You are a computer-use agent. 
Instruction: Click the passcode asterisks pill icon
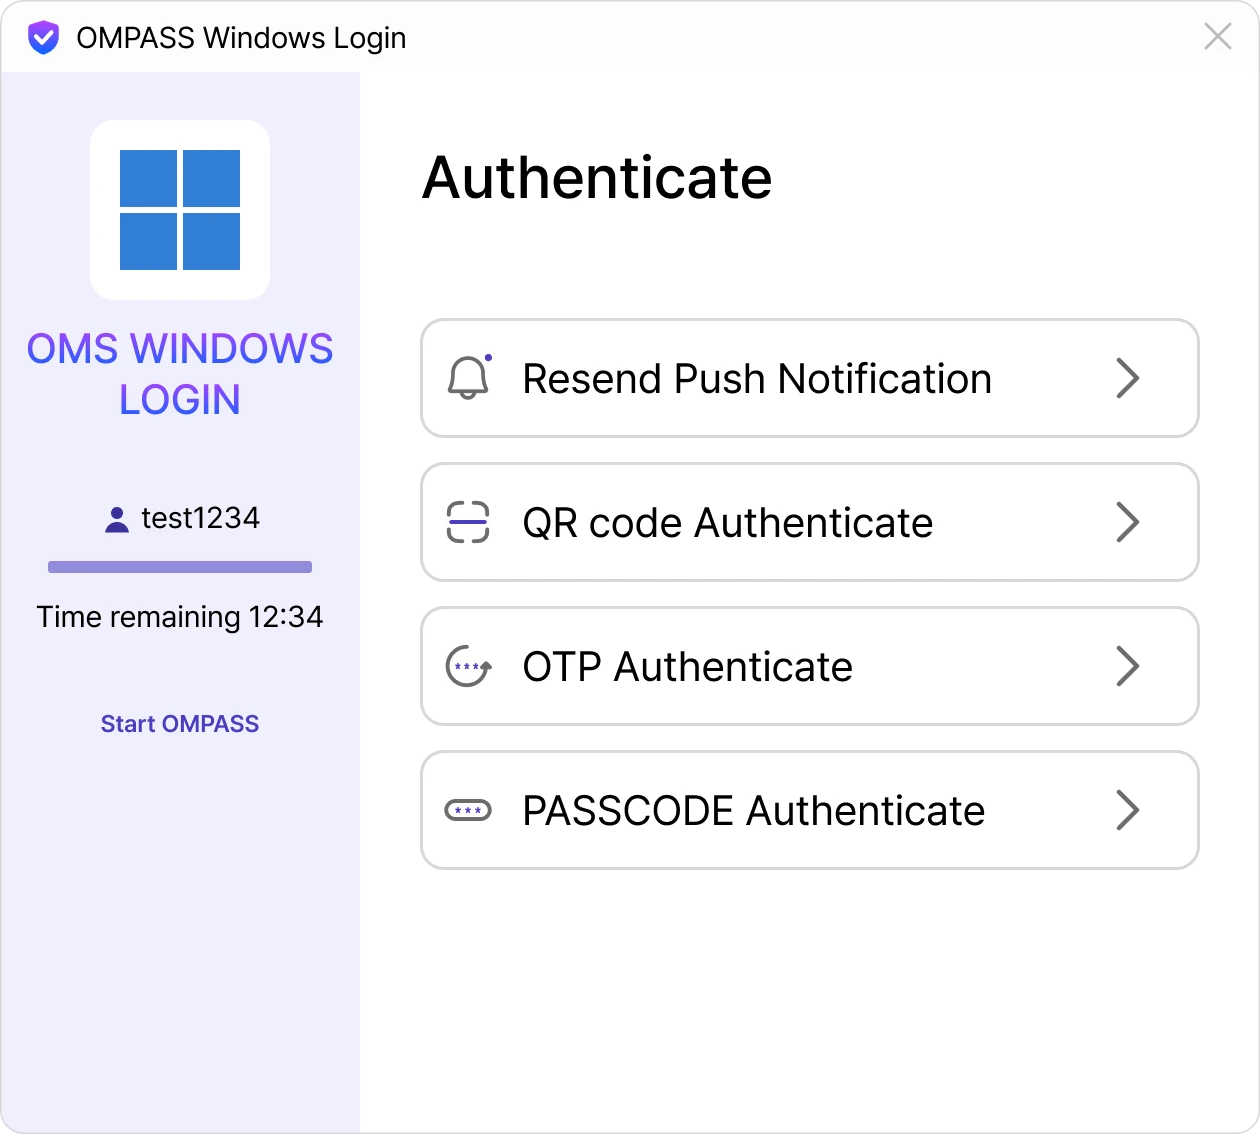click(x=468, y=810)
